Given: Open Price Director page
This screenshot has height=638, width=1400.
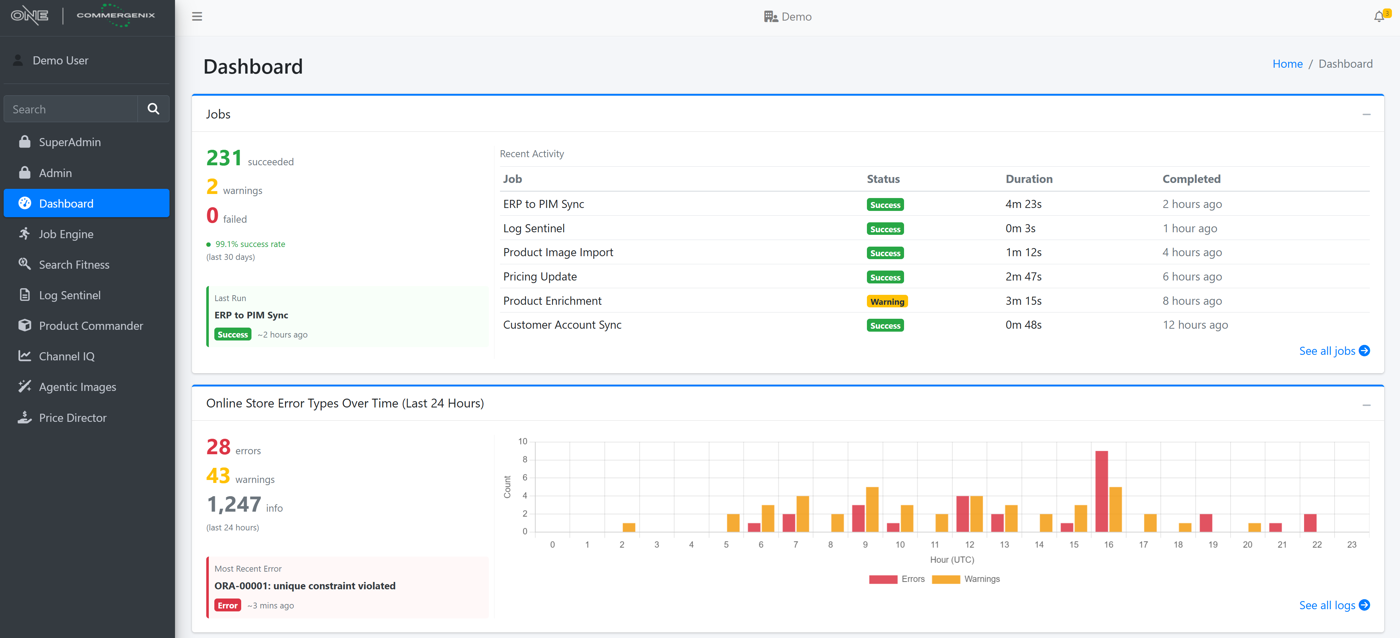Looking at the screenshot, I should pos(87,417).
